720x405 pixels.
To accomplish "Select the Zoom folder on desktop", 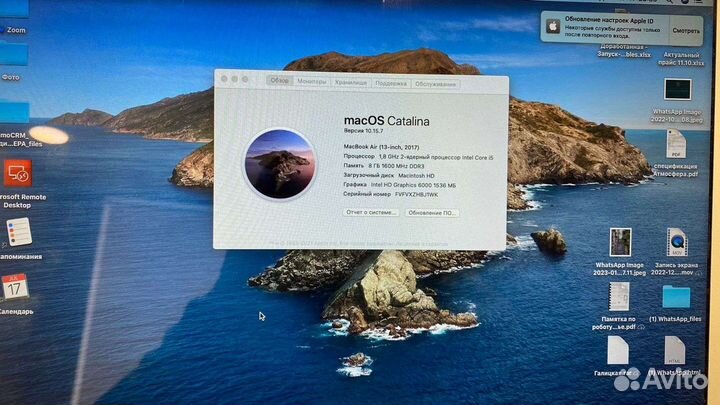I will 14,9.
